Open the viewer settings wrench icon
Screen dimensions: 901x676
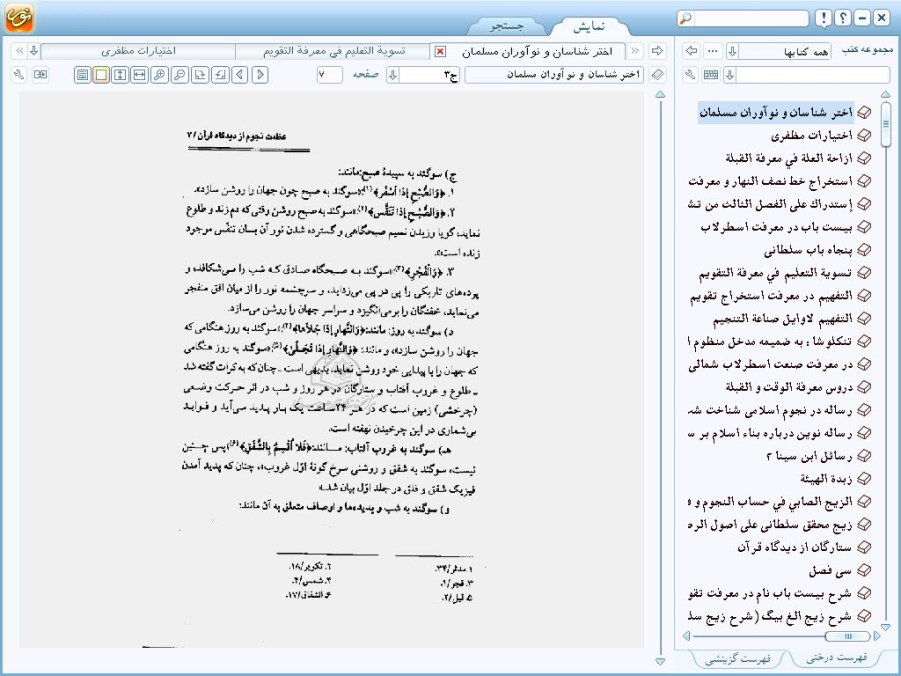pyautogui.click(x=19, y=75)
